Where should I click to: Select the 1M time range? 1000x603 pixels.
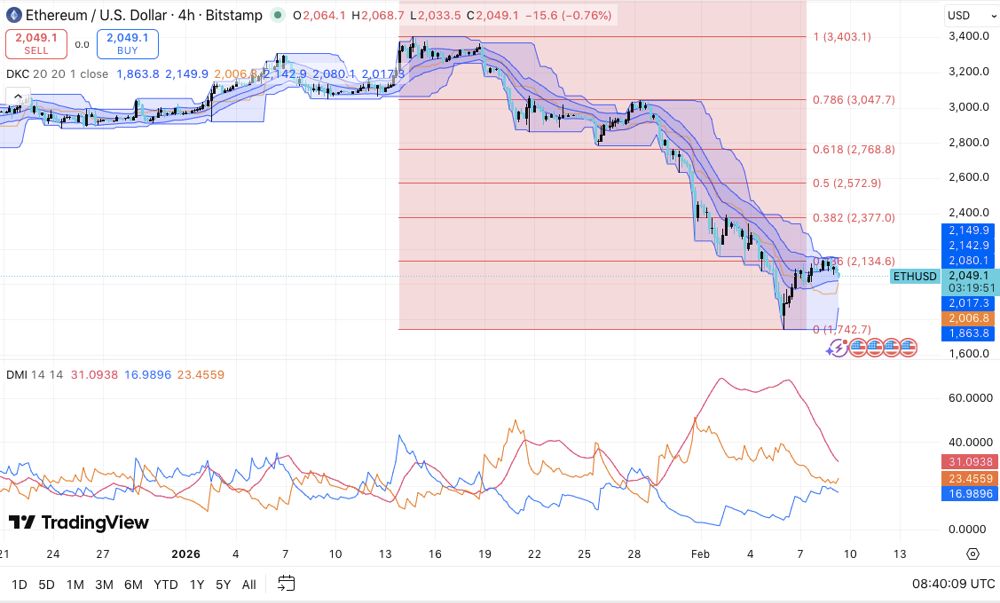click(x=75, y=584)
